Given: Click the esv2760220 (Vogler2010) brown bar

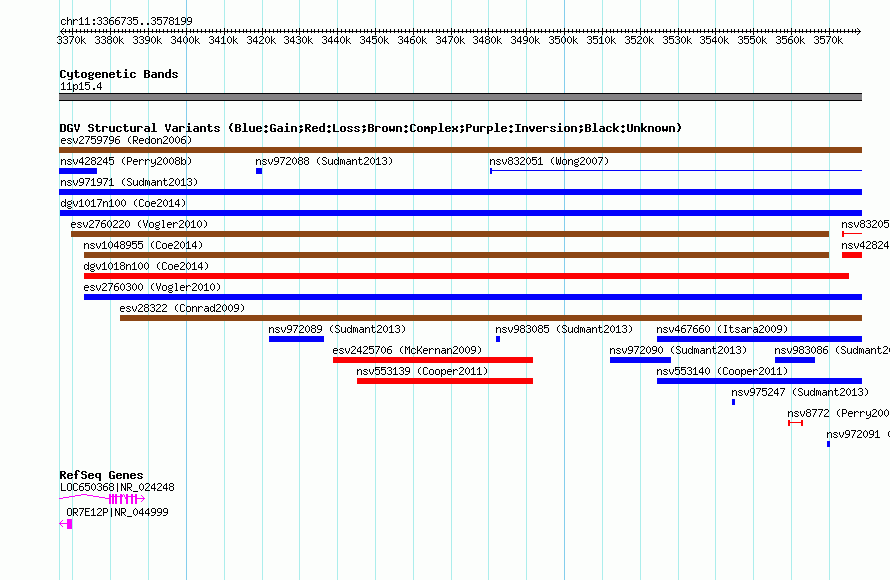Looking at the screenshot, I should [x=450, y=234].
